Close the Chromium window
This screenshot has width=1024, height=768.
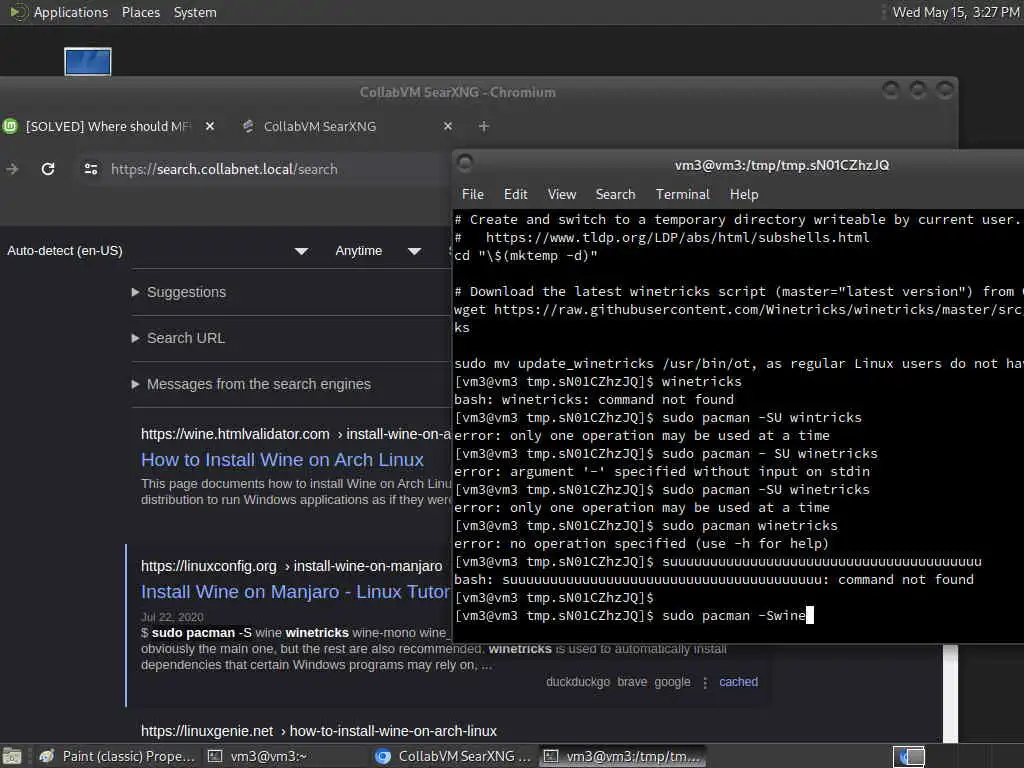tap(944, 89)
